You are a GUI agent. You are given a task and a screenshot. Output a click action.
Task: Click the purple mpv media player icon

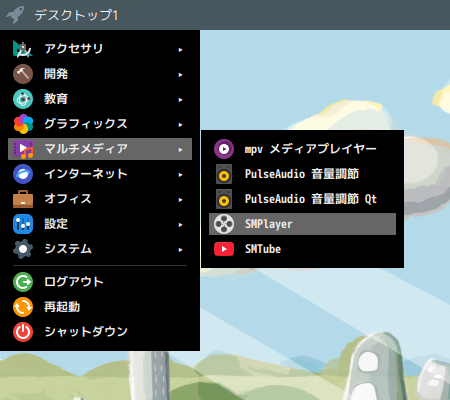[x=224, y=149]
